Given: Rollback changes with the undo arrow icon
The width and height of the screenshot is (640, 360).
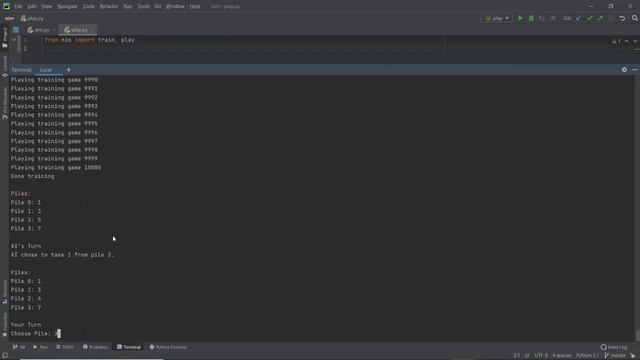Looking at the screenshot, I should click(622, 18).
